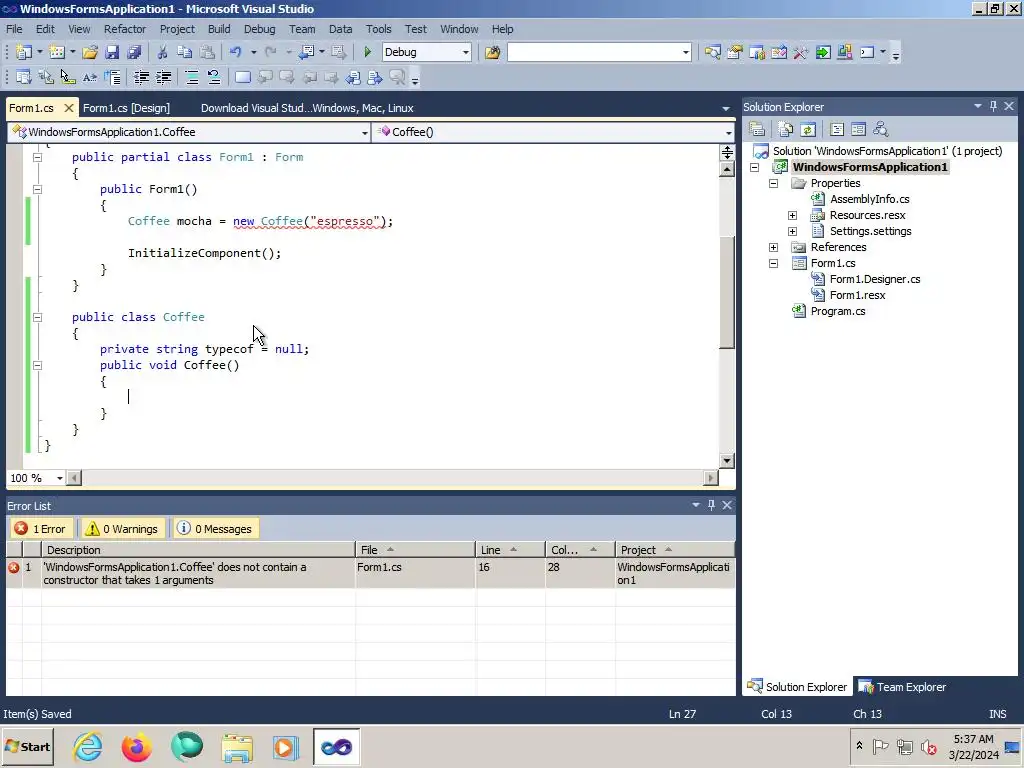Switch to the Form1.cs [Design] tab
Image resolution: width=1024 pixels, height=768 pixels.
pyautogui.click(x=126, y=108)
